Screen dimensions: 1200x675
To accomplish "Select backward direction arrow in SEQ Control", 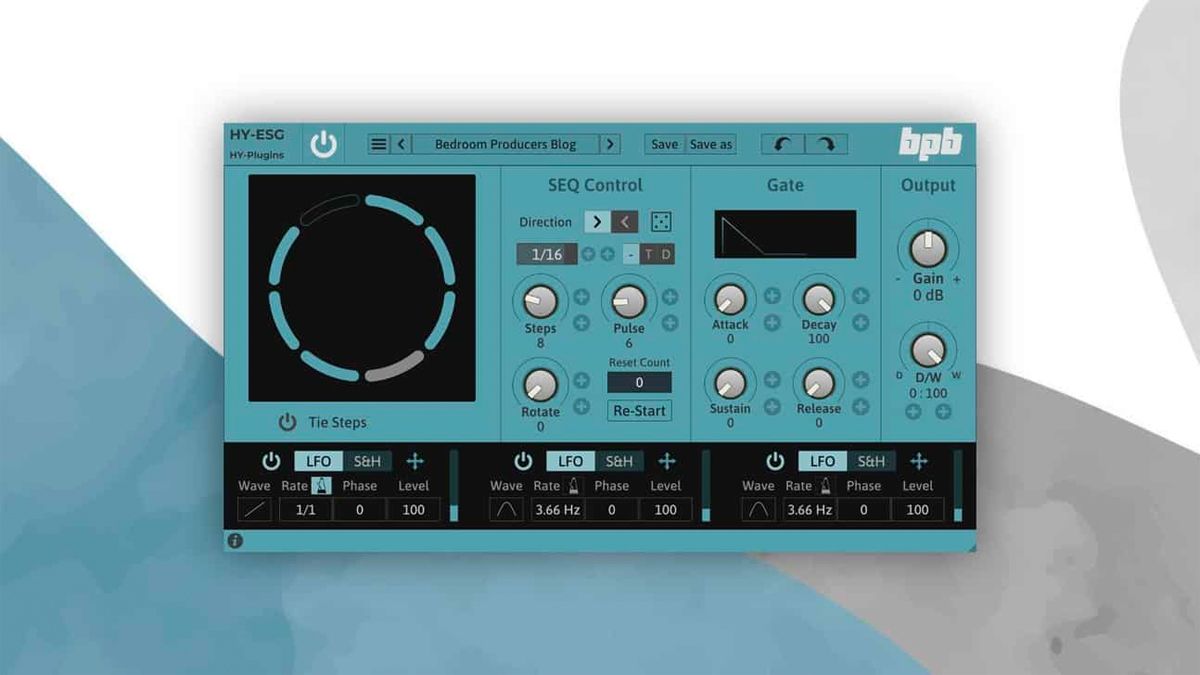I will pyautogui.click(x=623, y=221).
